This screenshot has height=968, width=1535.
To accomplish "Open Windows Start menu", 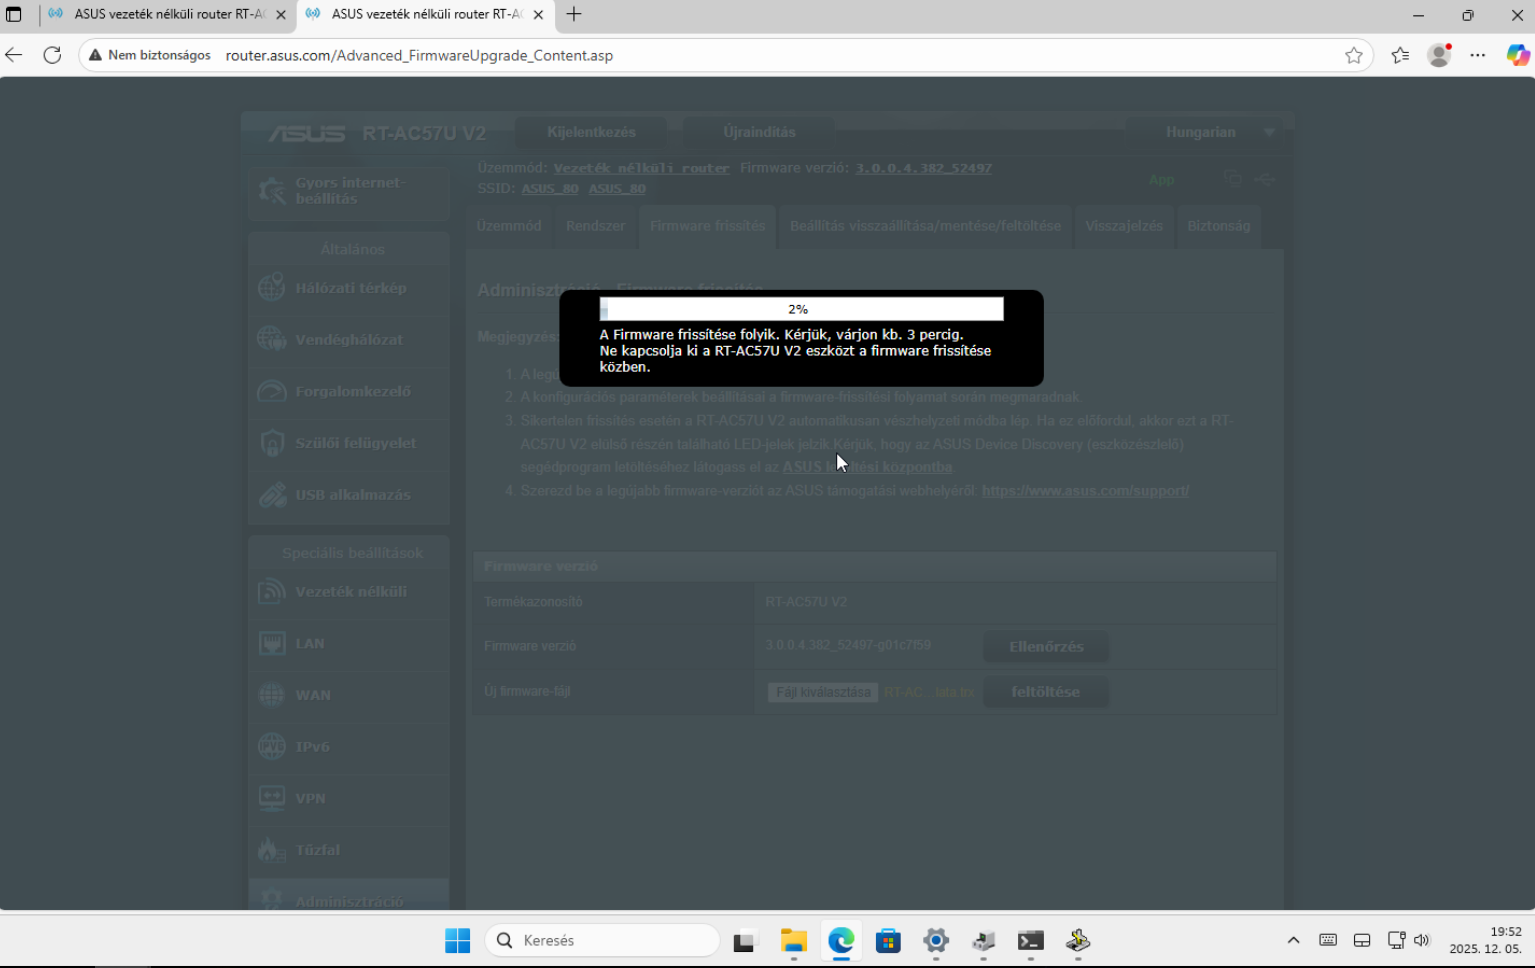I will pos(458,940).
